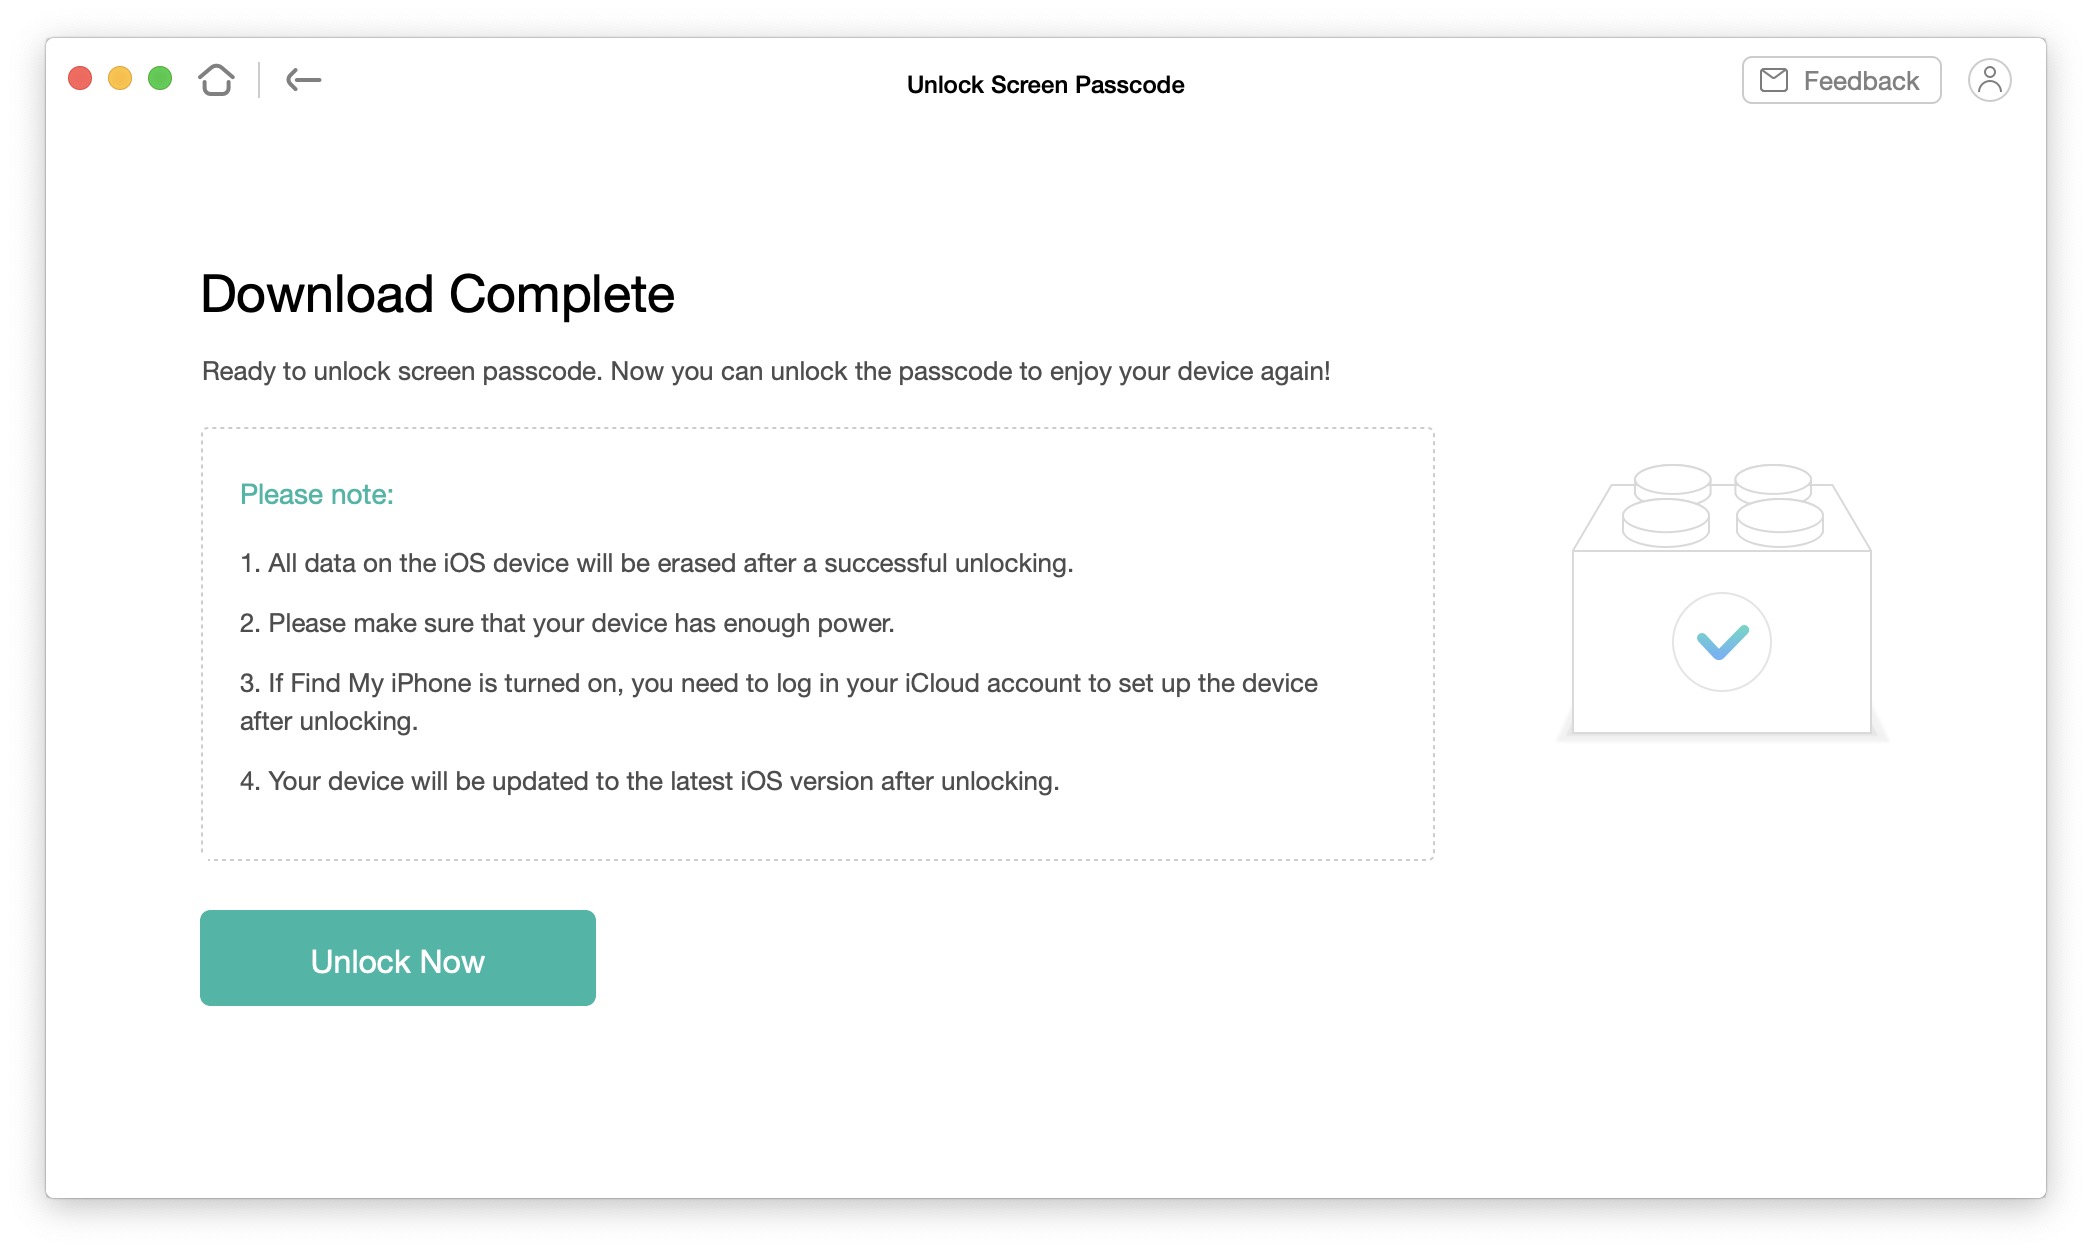Viewport: 2092px width, 1252px height.
Task: Minimize the window with the yellow button
Action: pos(120,78)
